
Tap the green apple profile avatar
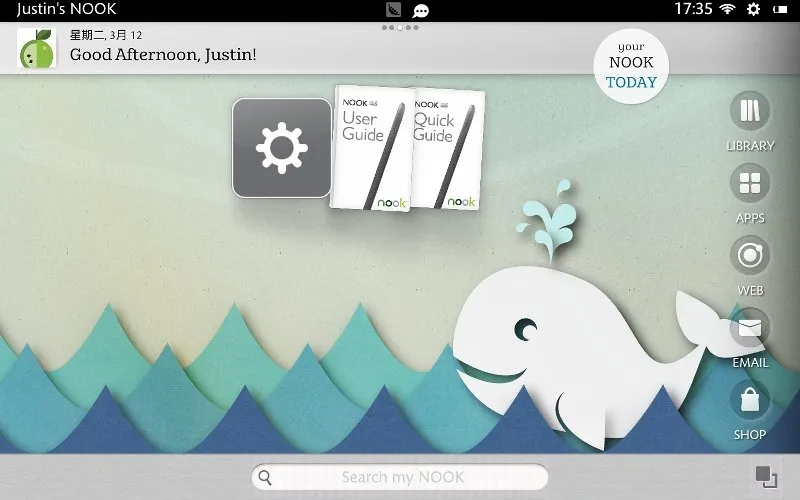(37, 48)
